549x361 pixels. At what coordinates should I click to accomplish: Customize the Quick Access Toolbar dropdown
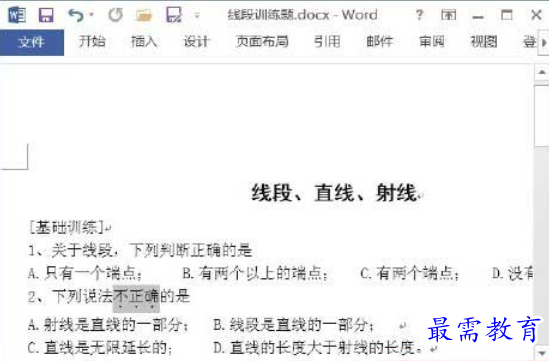pyautogui.click(x=197, y=15)
